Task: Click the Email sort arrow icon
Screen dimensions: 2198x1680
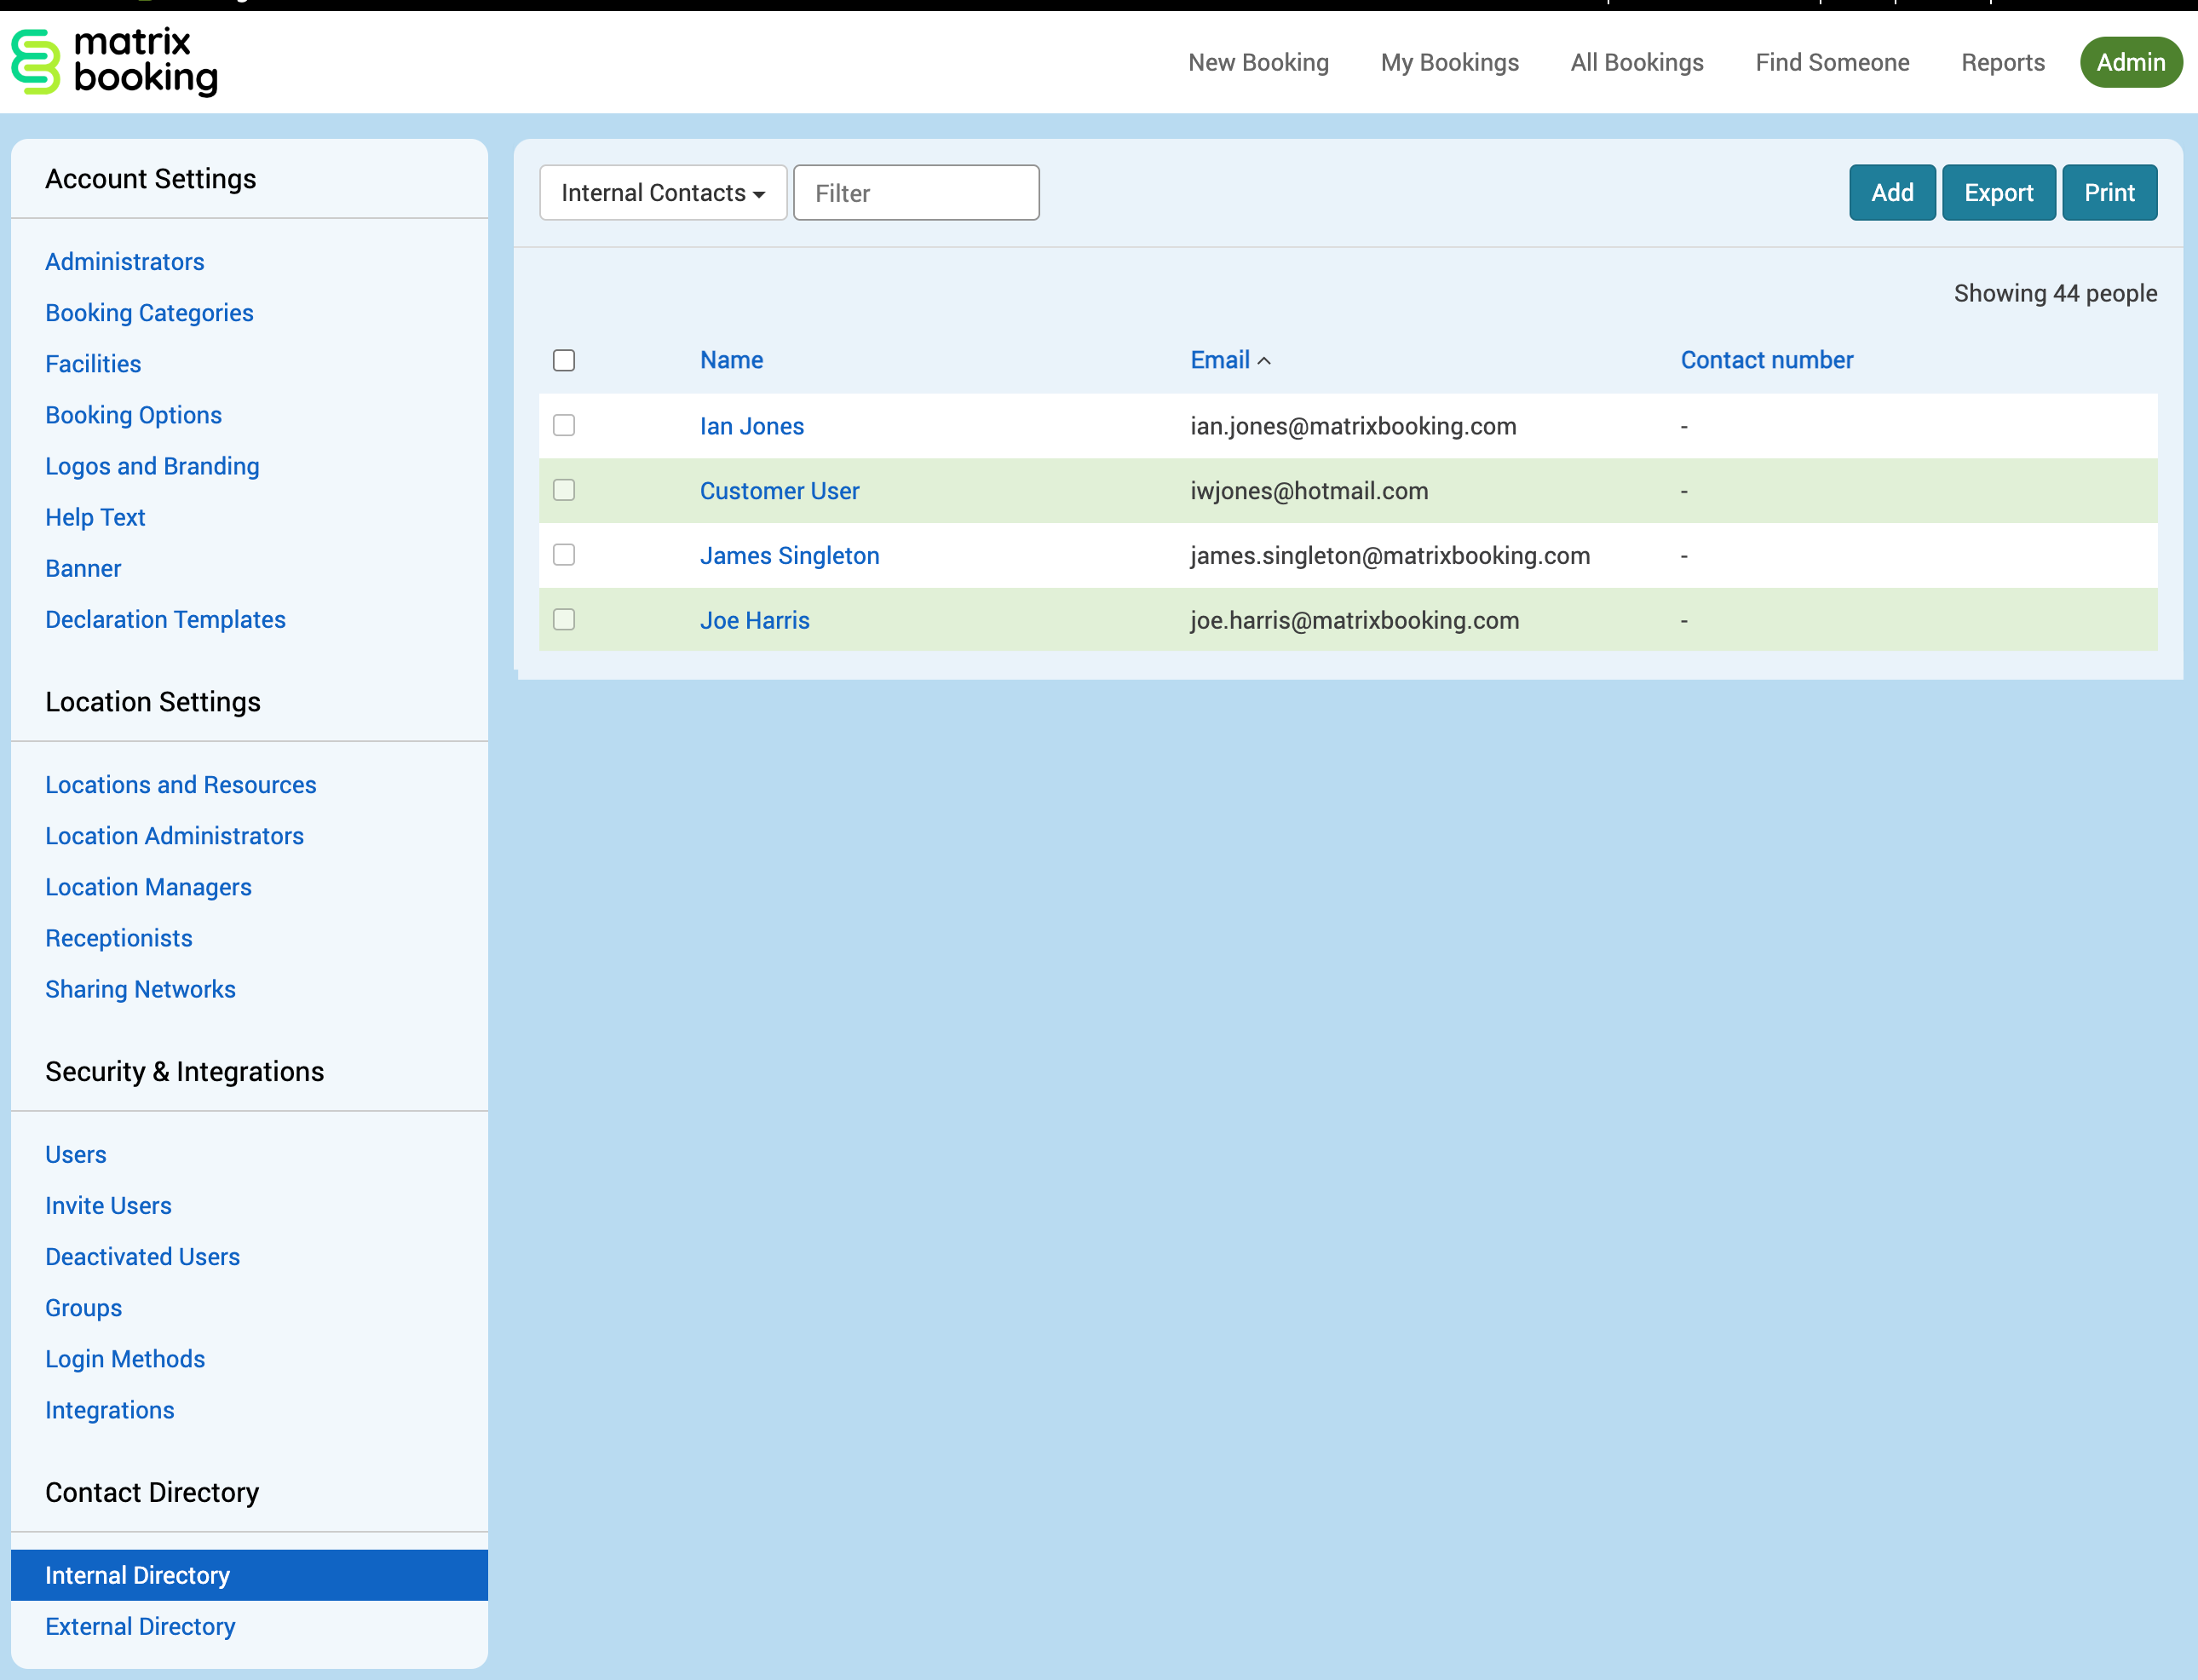Action: (x=1264, y=361)
